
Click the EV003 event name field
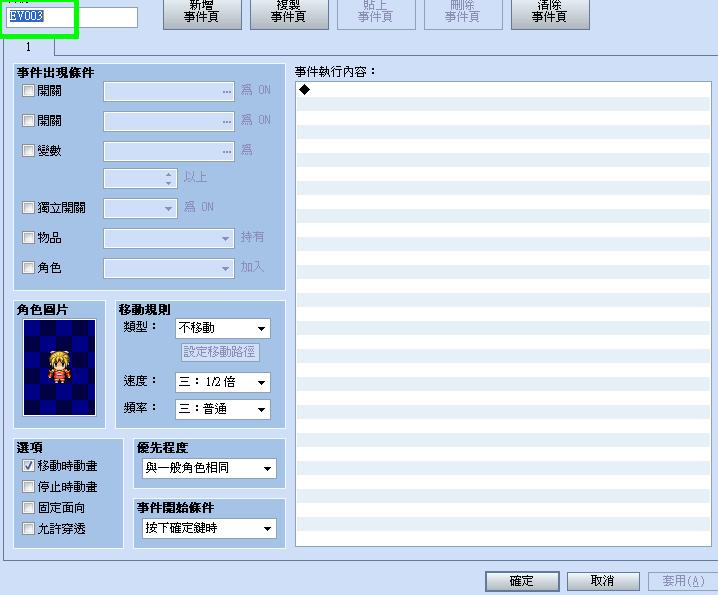72,17
